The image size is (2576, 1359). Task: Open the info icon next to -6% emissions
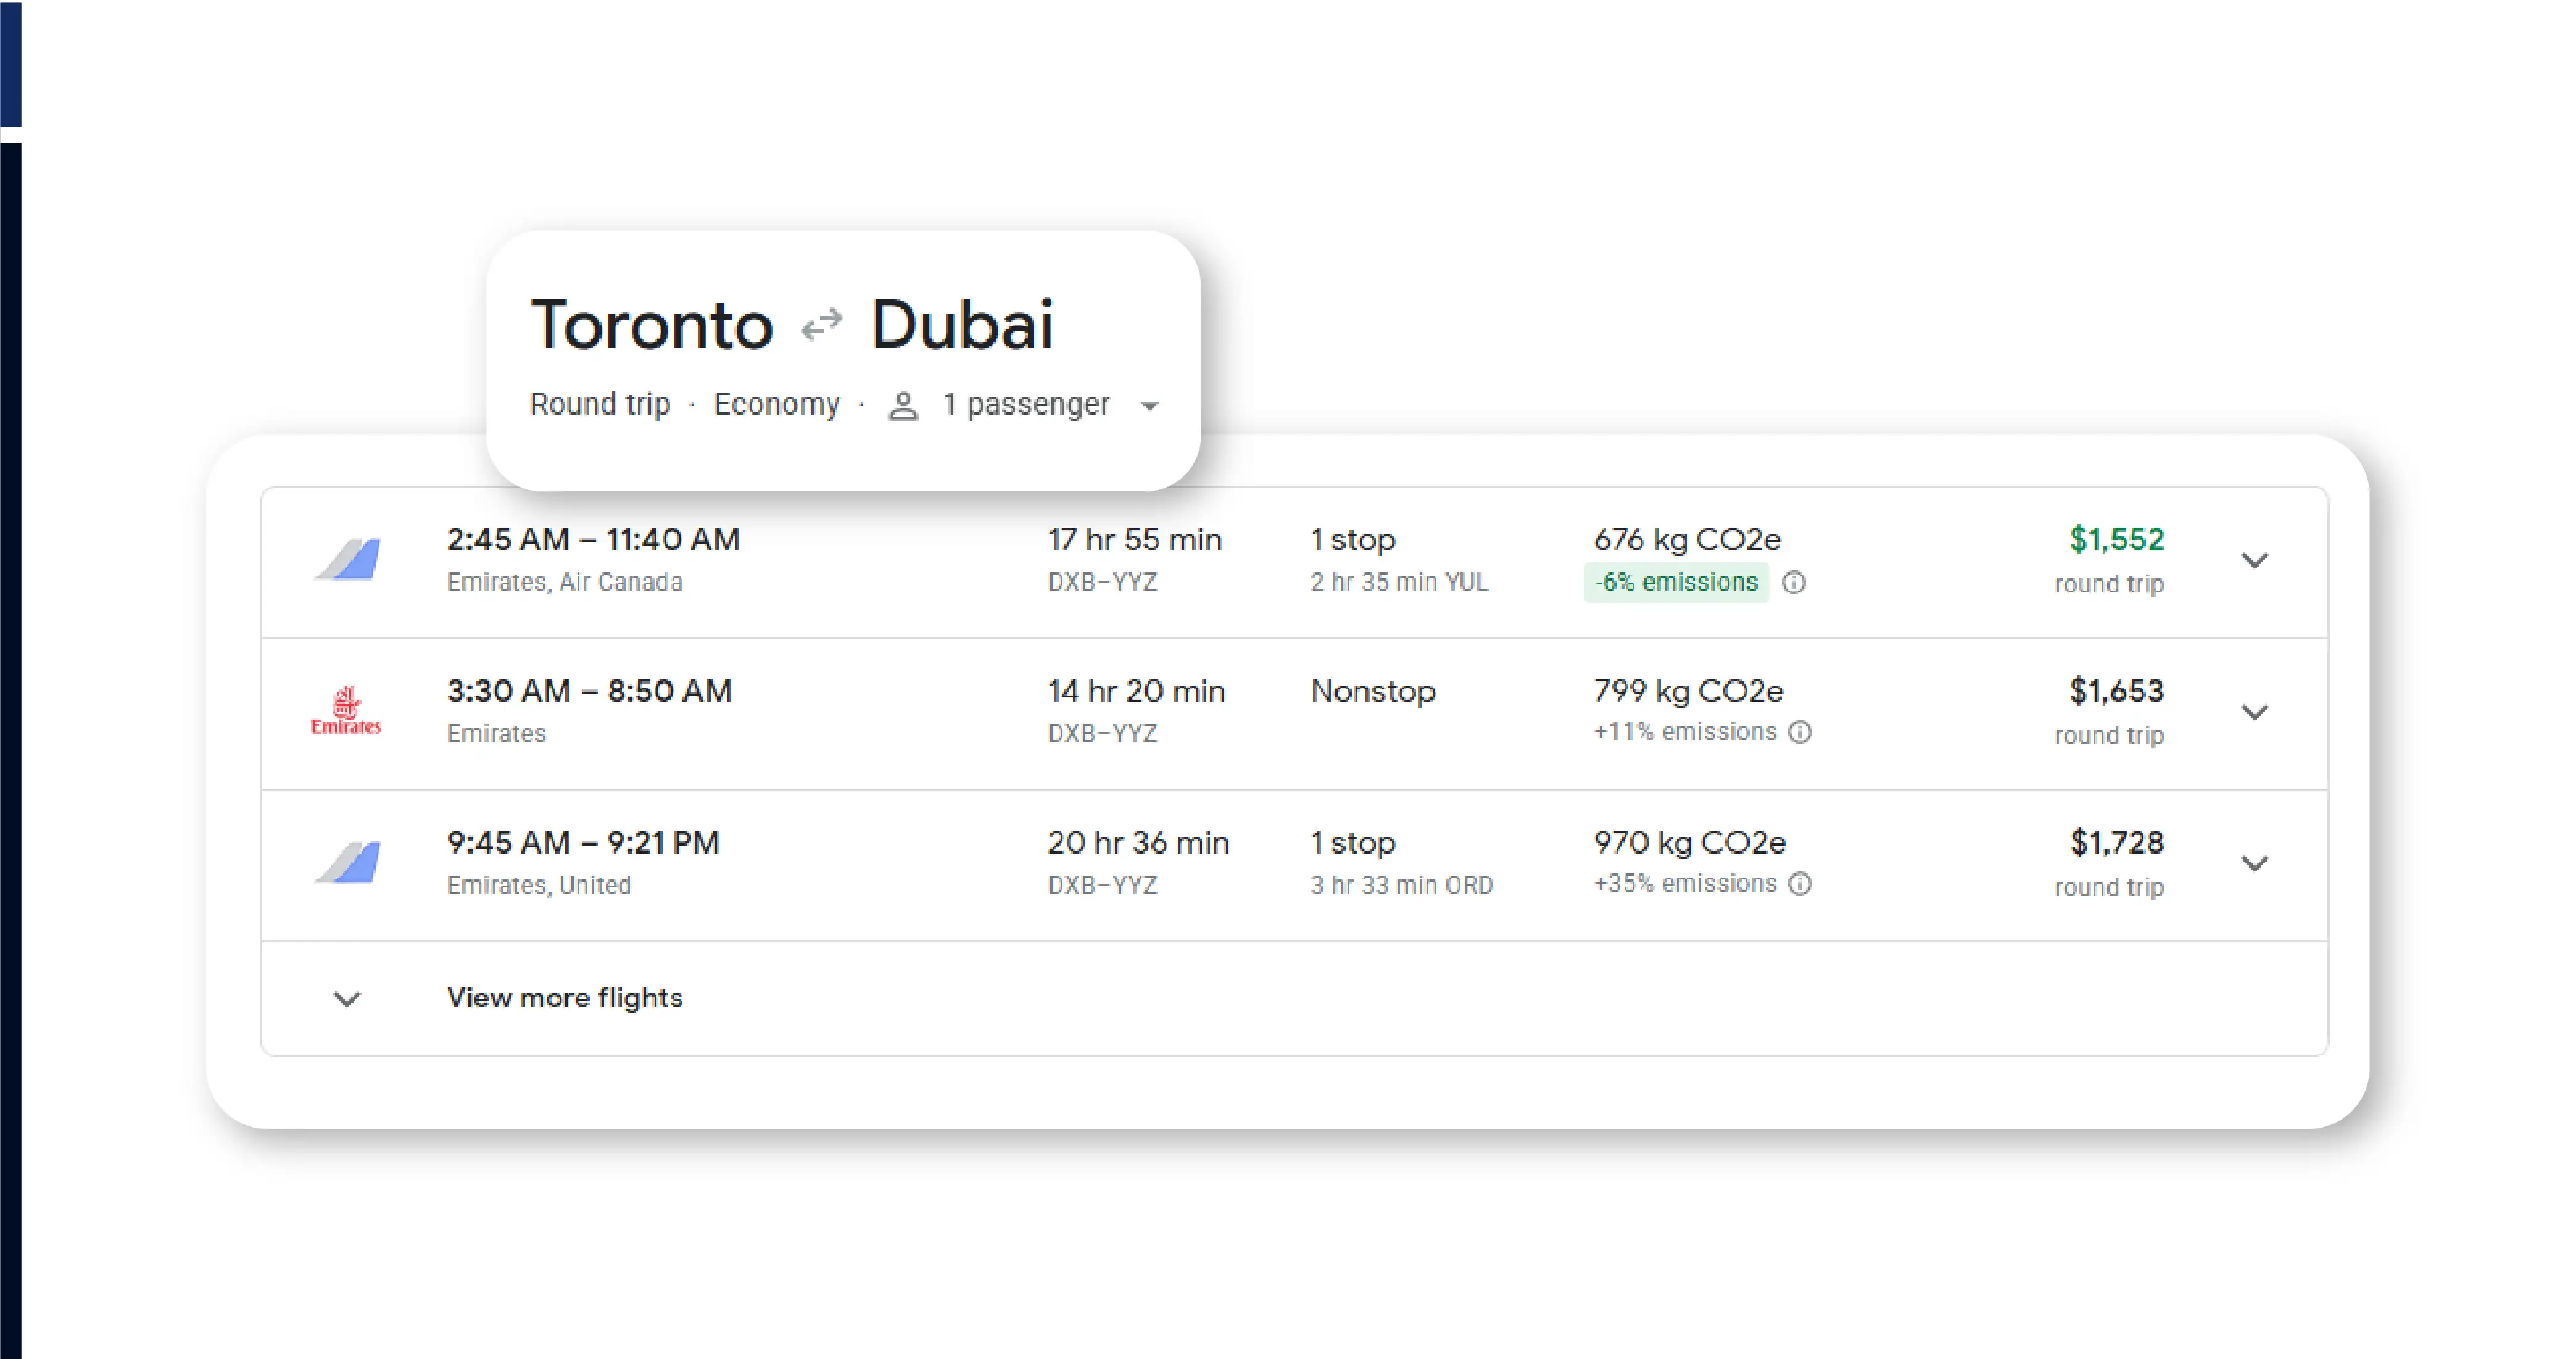1795,583
